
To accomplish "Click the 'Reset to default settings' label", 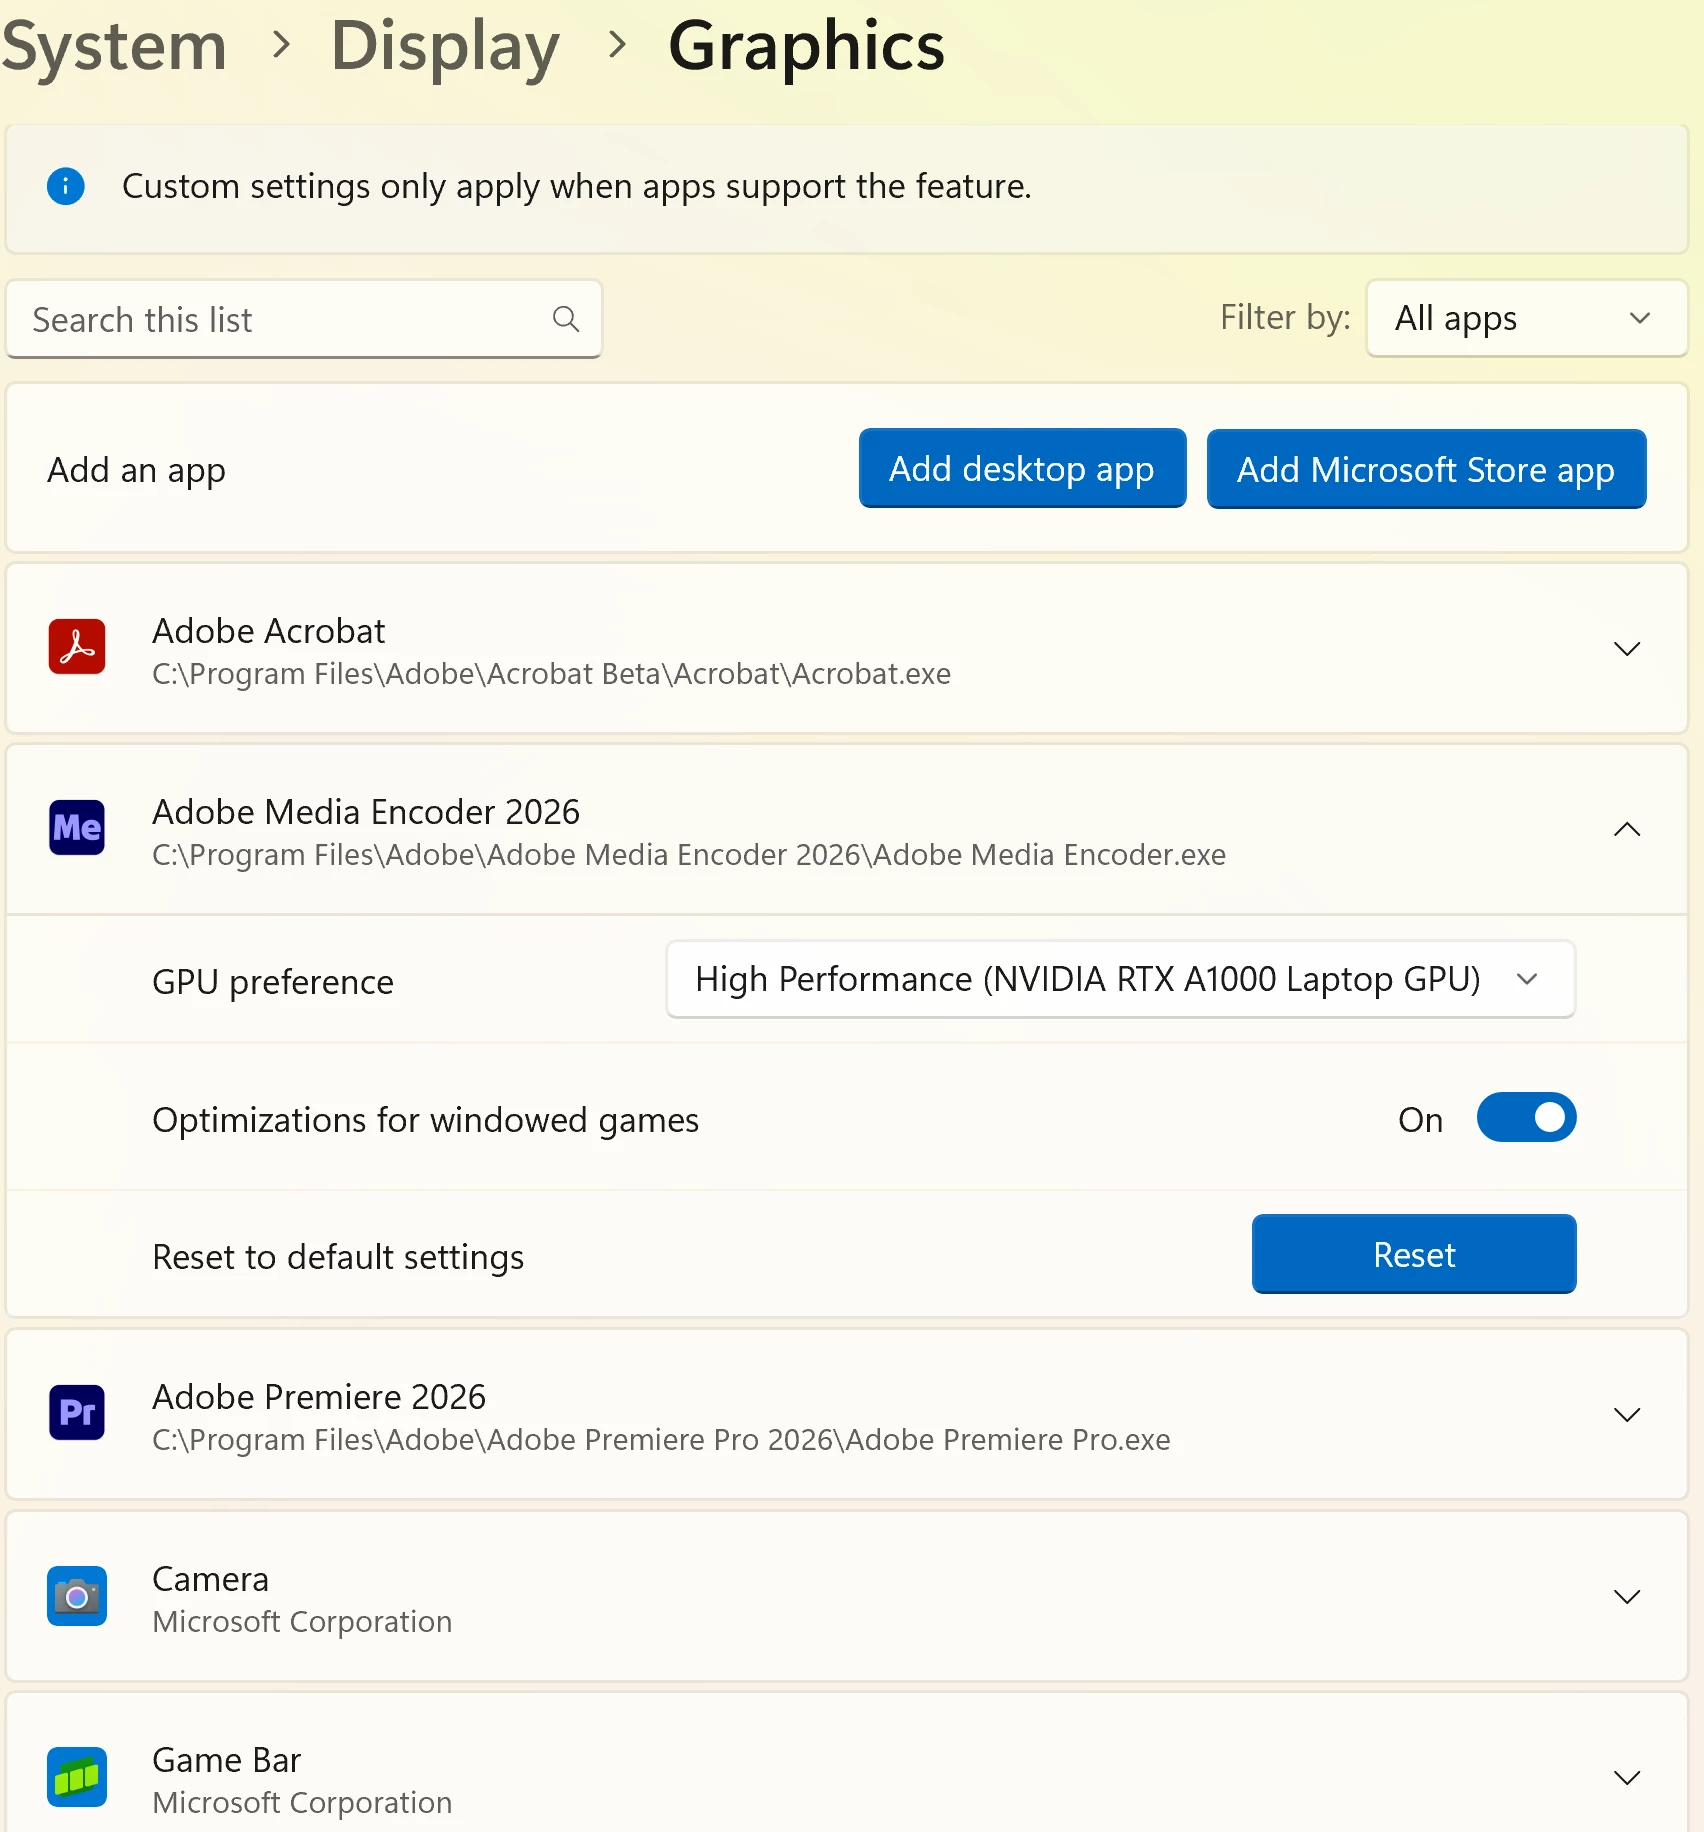I will 338,1257.
